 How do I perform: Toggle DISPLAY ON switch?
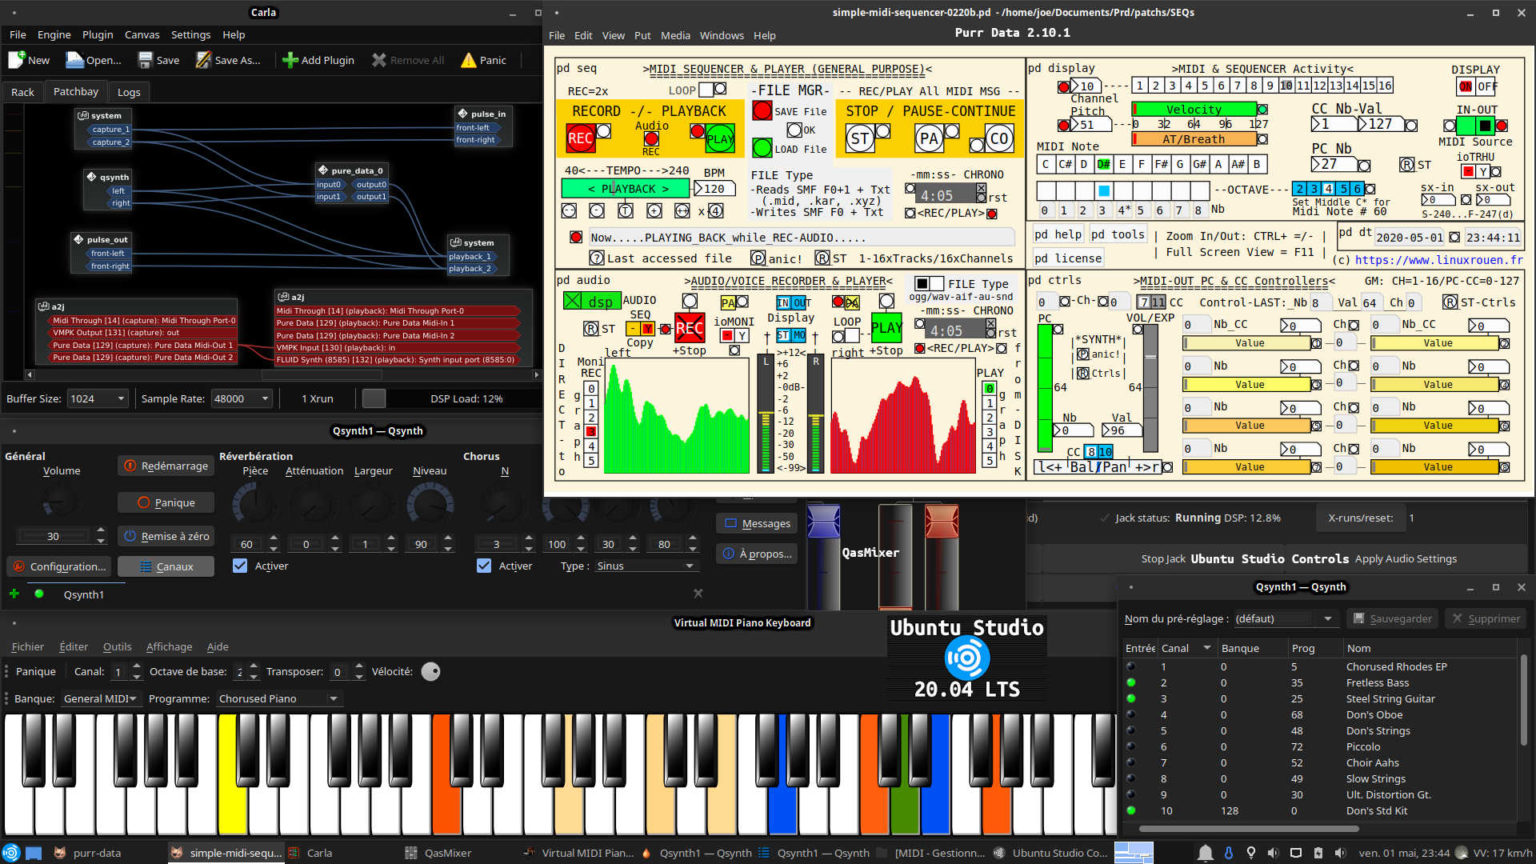click(x=1466, y=87)
